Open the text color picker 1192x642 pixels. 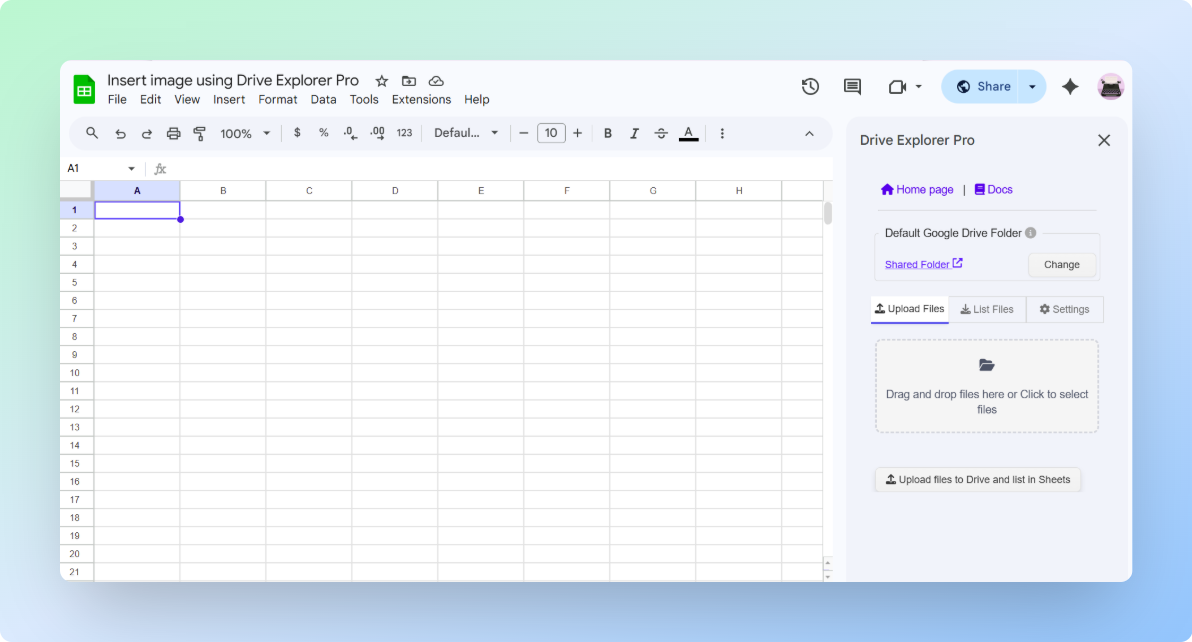click(x=688, y=133)
